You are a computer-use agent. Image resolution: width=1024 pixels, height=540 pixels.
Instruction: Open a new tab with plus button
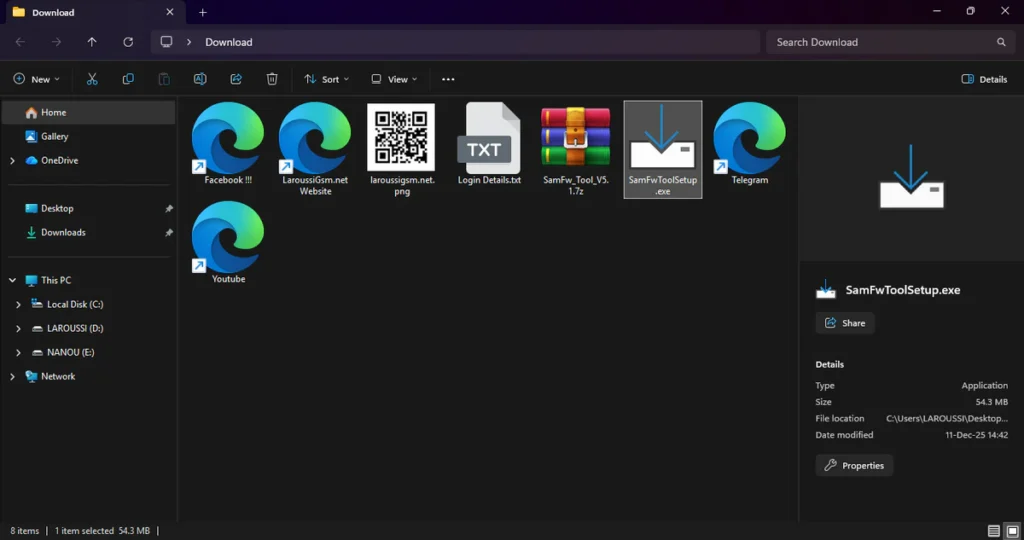(203, 12)
